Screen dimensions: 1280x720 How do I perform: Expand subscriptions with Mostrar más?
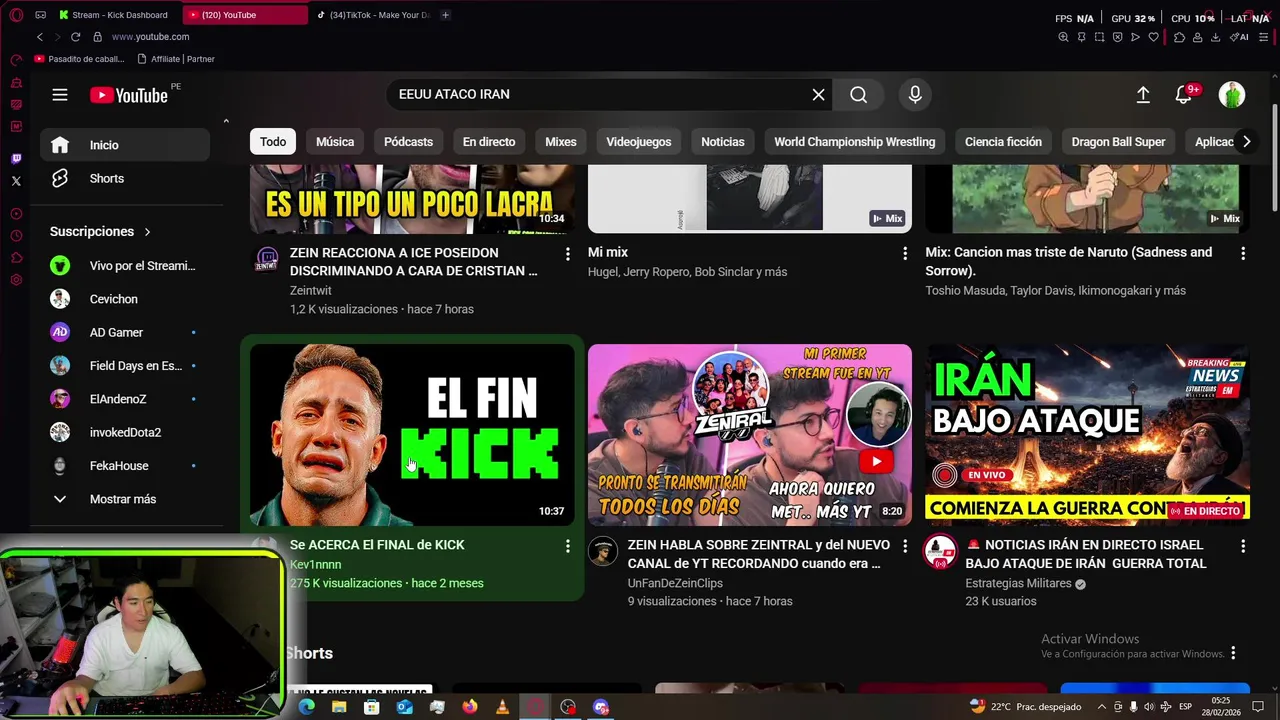click(125, 499)
